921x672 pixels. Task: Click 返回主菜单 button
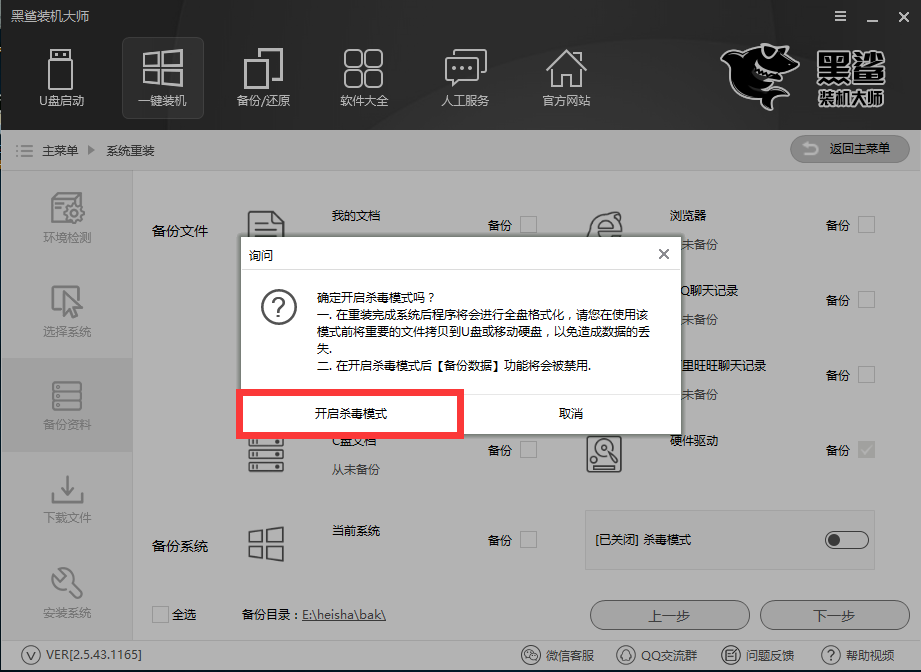click(850, 149)
